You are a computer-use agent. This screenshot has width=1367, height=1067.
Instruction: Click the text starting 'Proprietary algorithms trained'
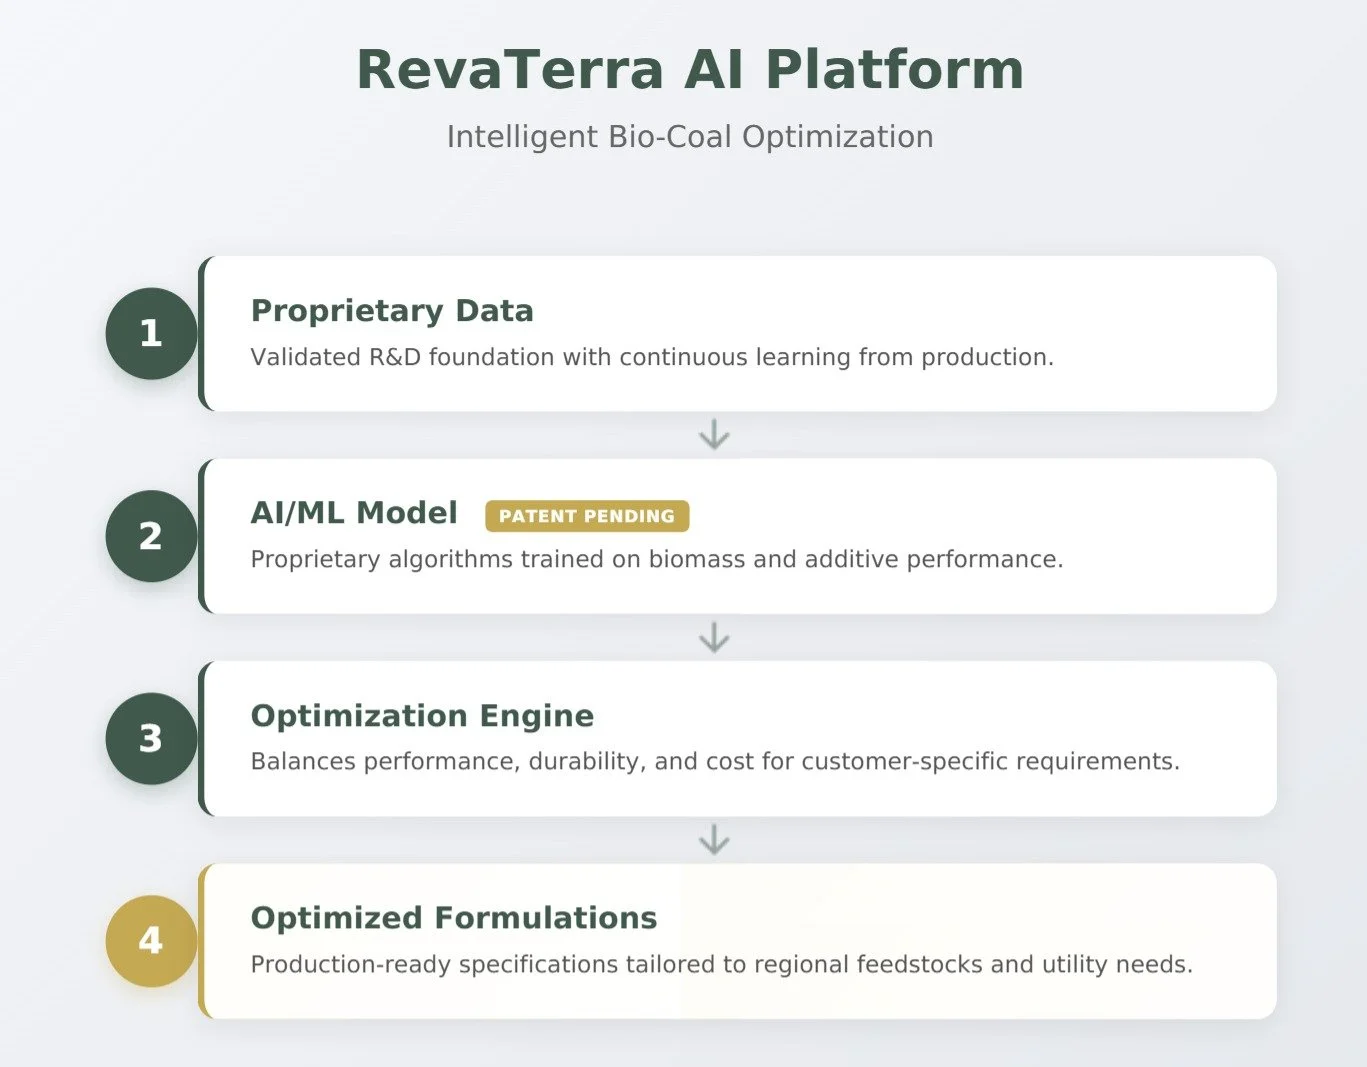coord(657,559)
